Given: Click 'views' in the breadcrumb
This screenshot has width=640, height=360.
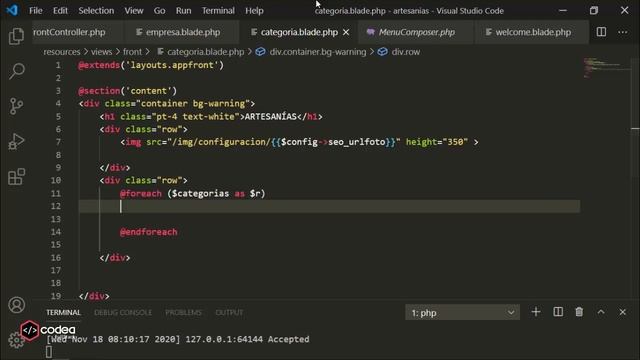Looking at the screenshot, I should click(101, 52).
